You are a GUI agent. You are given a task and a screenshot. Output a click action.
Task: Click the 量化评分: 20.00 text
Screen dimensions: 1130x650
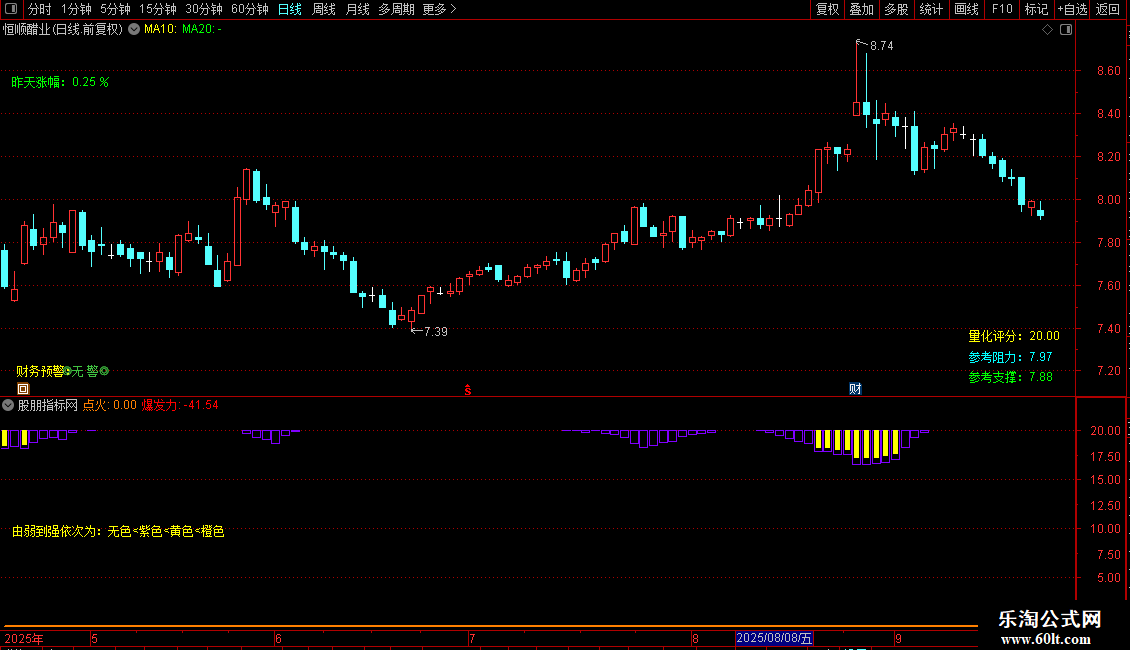click(x=1014, y=337)
